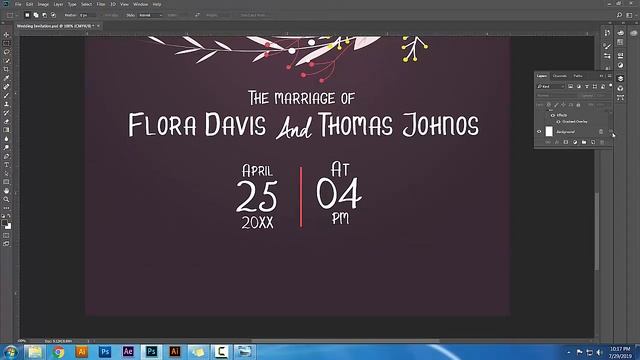This screenshot has width=640, height=360.
Task: Filter layers by smart objects
Action: point(603,86)
